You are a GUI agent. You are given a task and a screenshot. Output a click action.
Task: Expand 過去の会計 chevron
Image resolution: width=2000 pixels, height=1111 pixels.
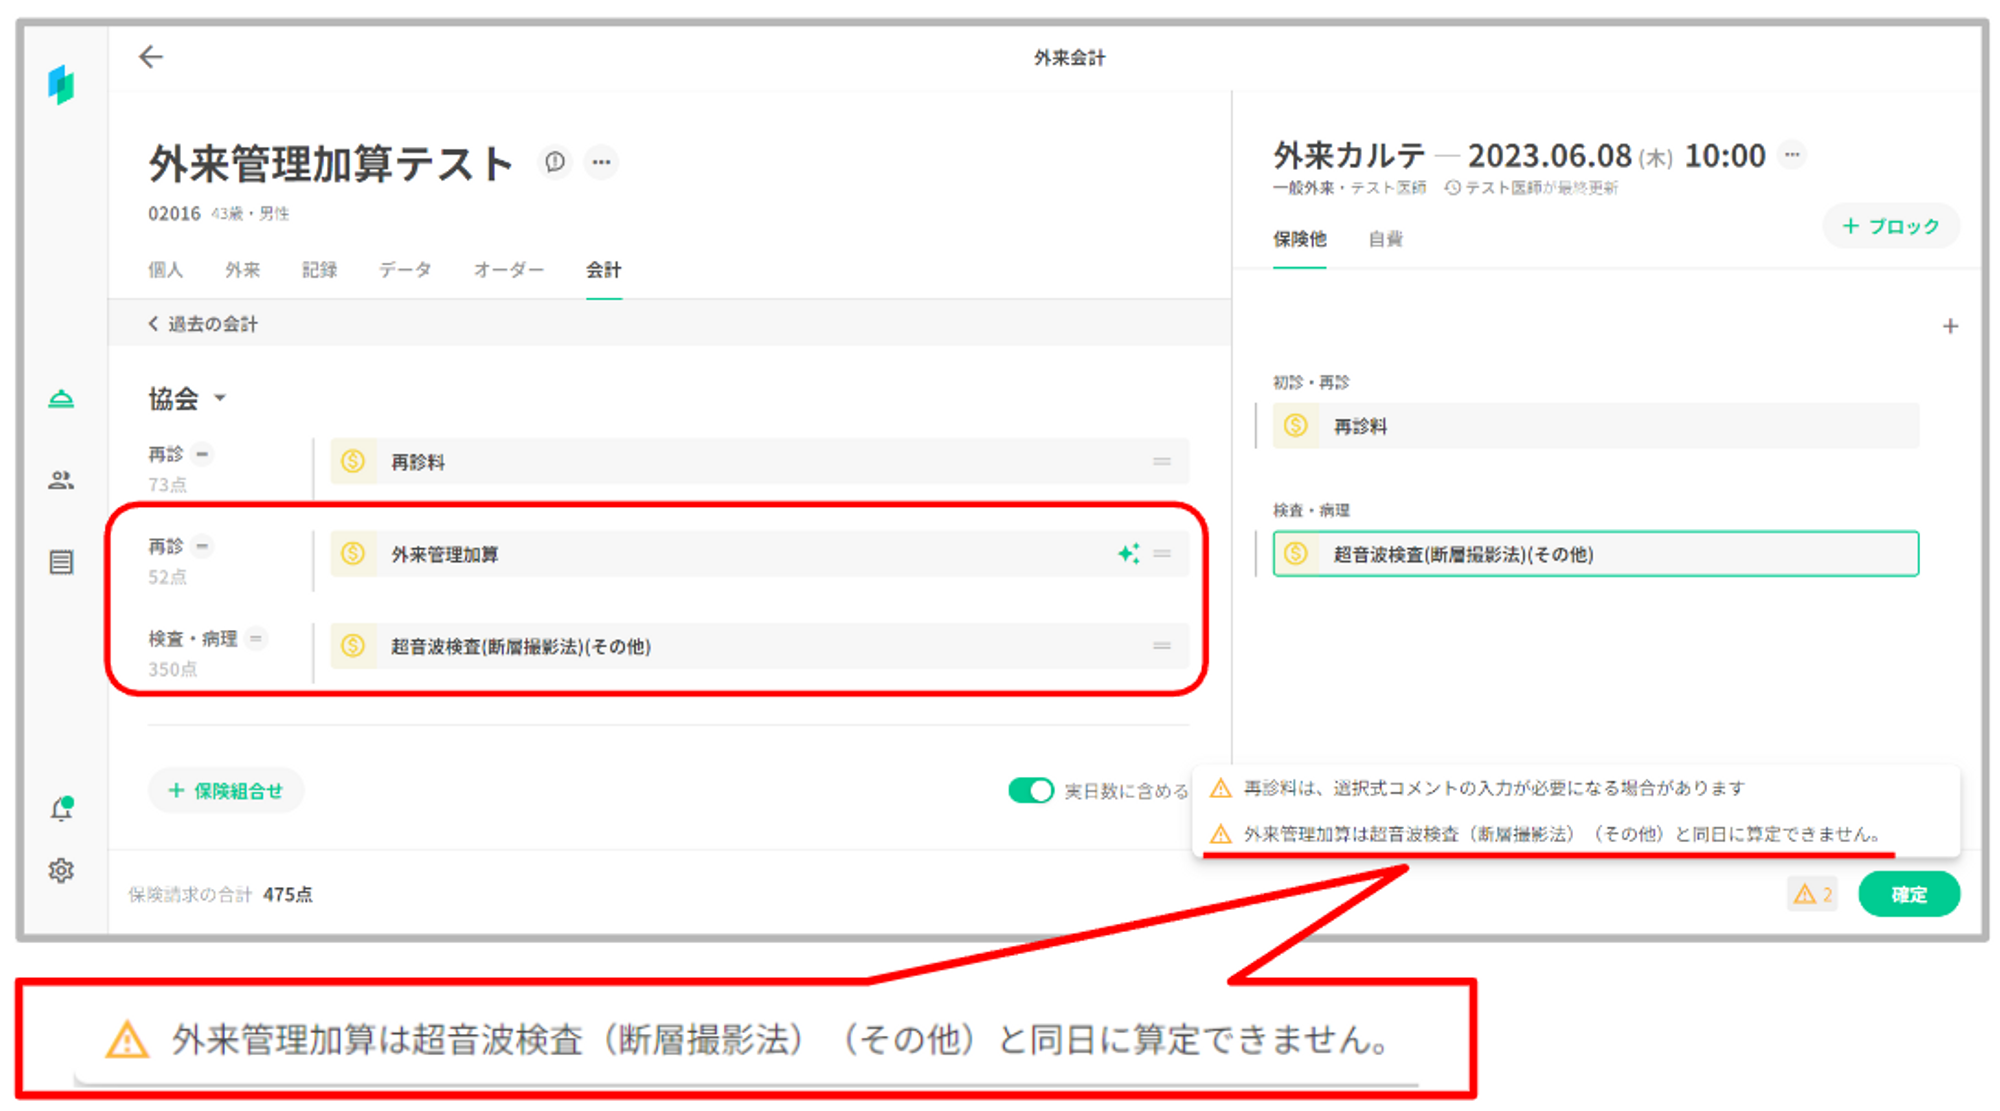153,324
